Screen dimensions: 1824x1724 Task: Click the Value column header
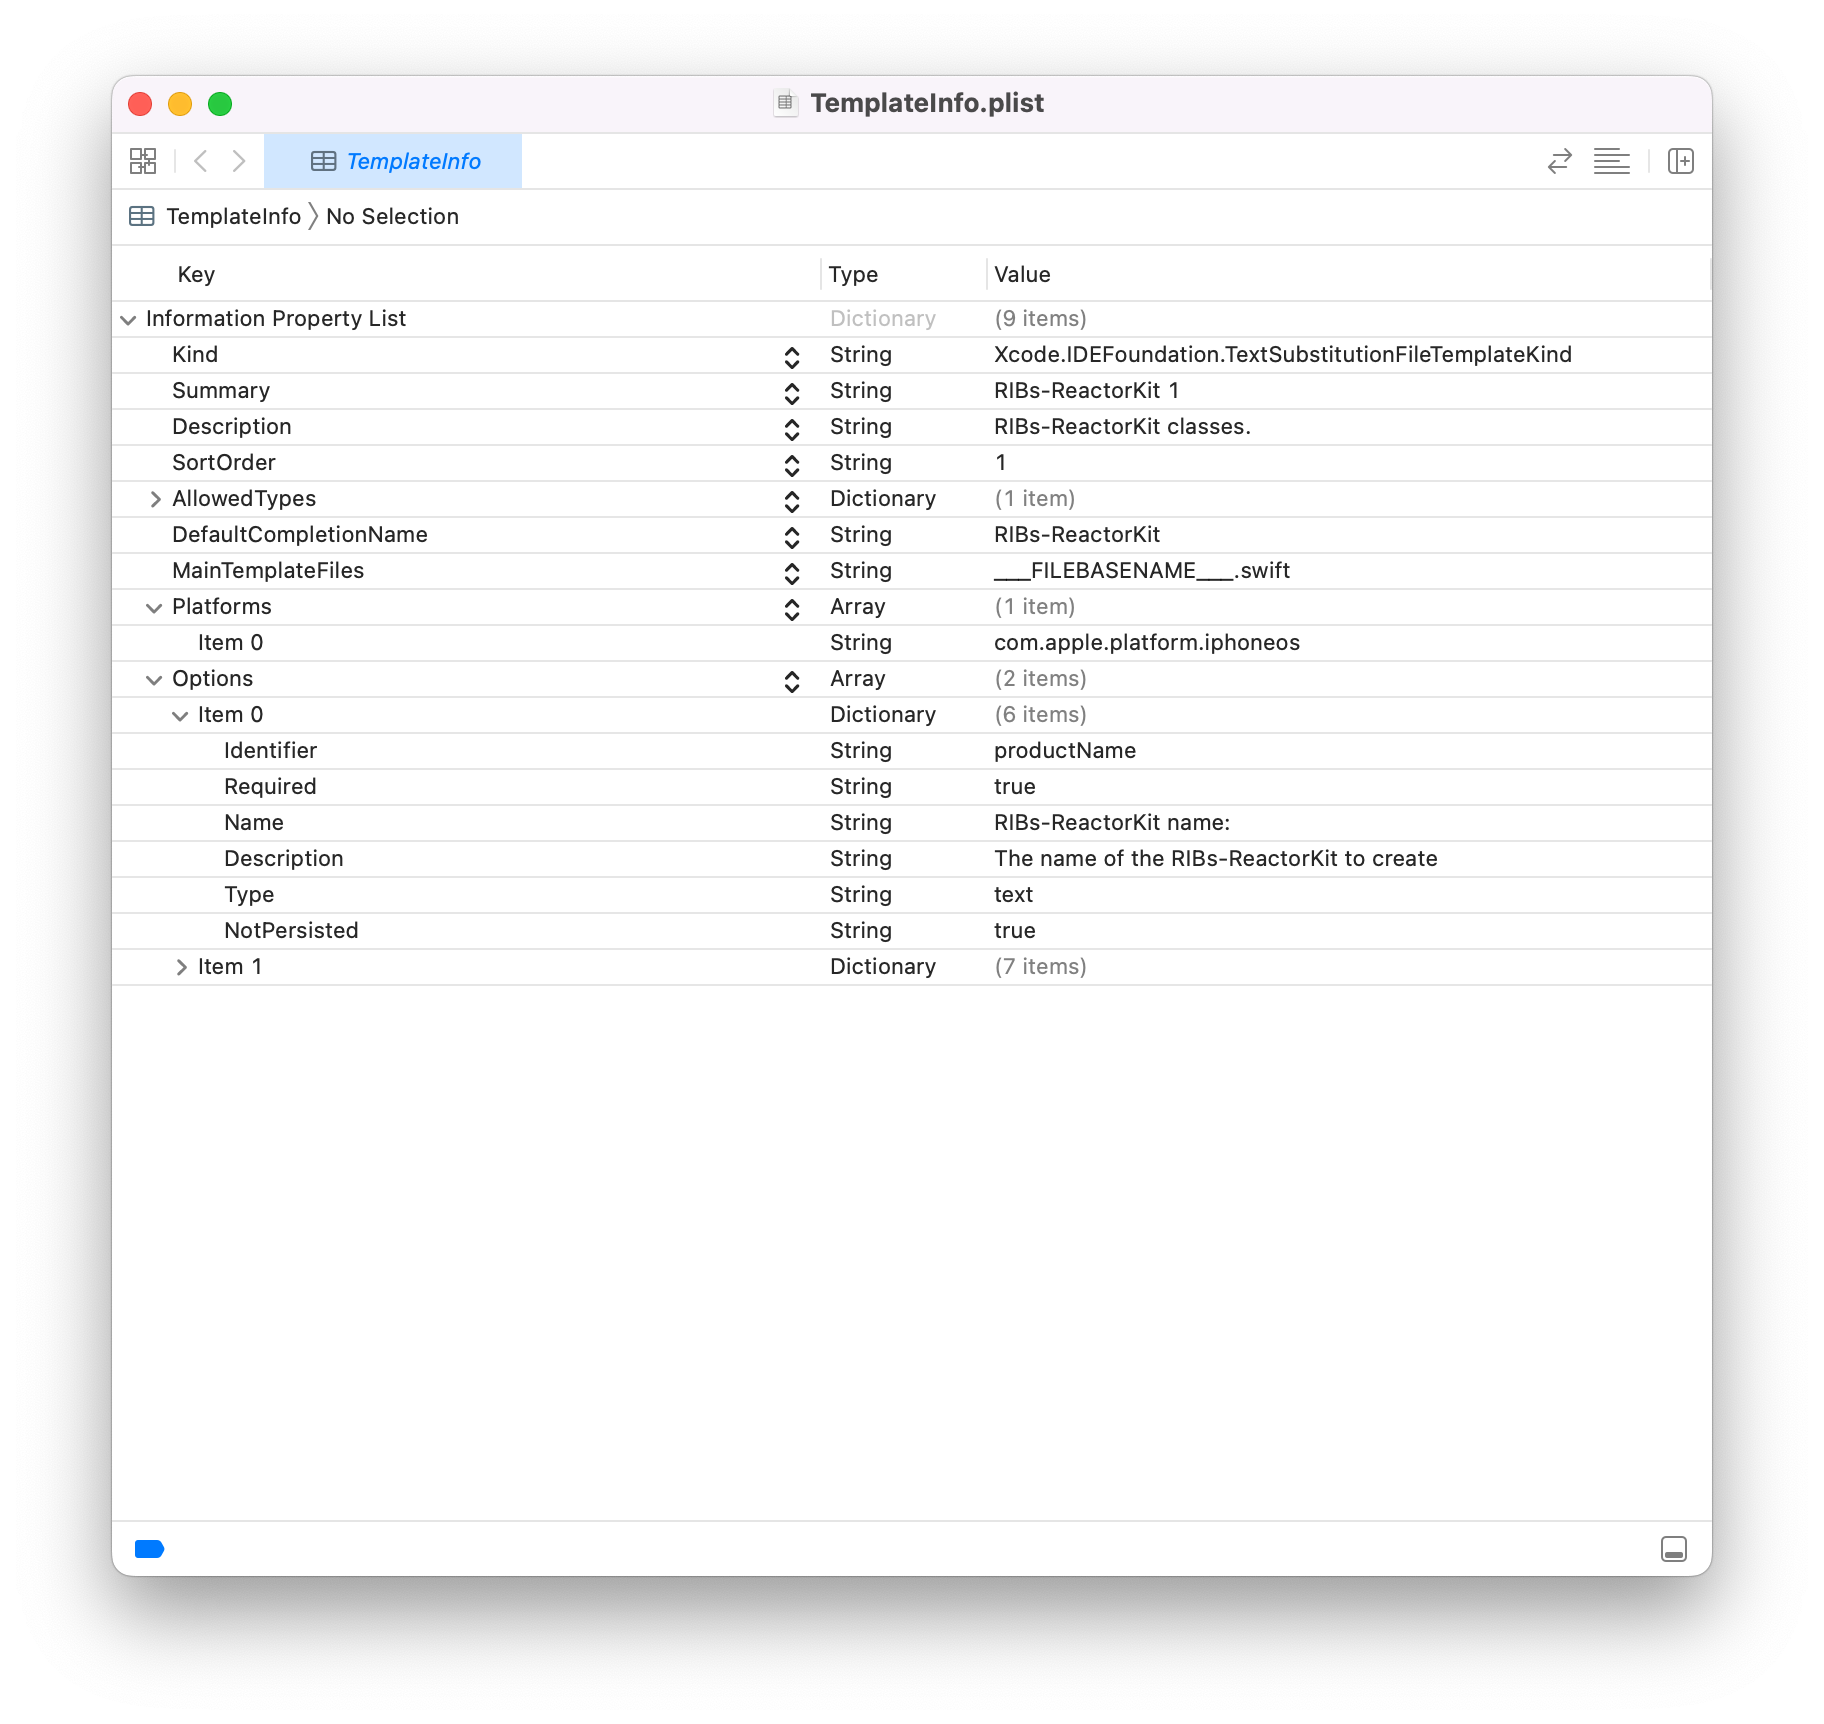(x=1022, y=274)
